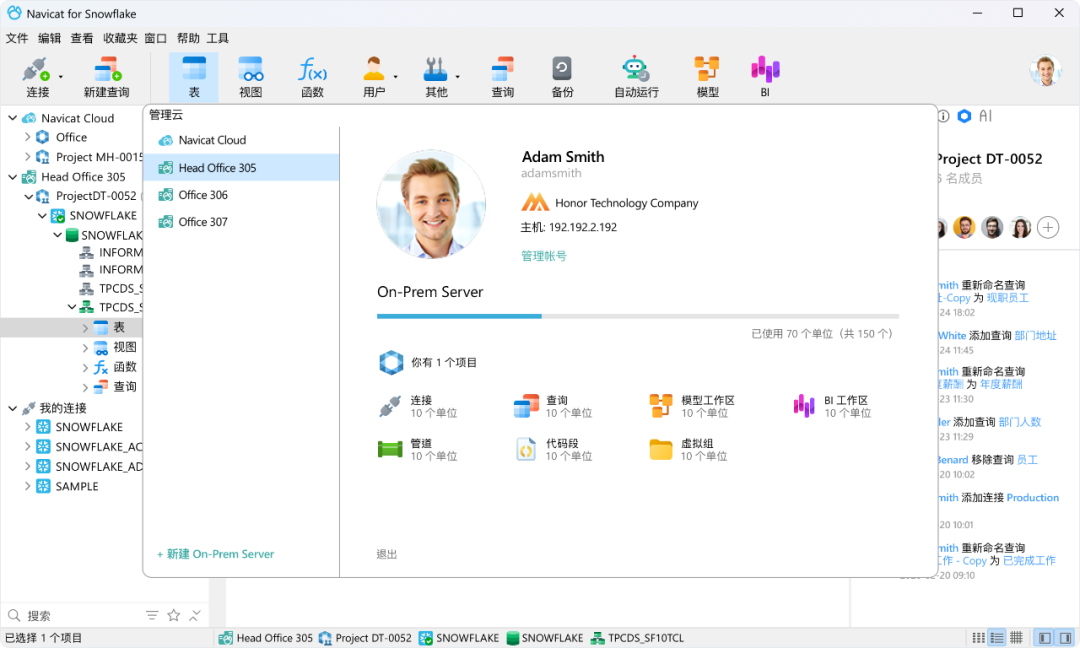Select Navicat Cloud in the 管理云 list
1080x648 pixels.
241,140
